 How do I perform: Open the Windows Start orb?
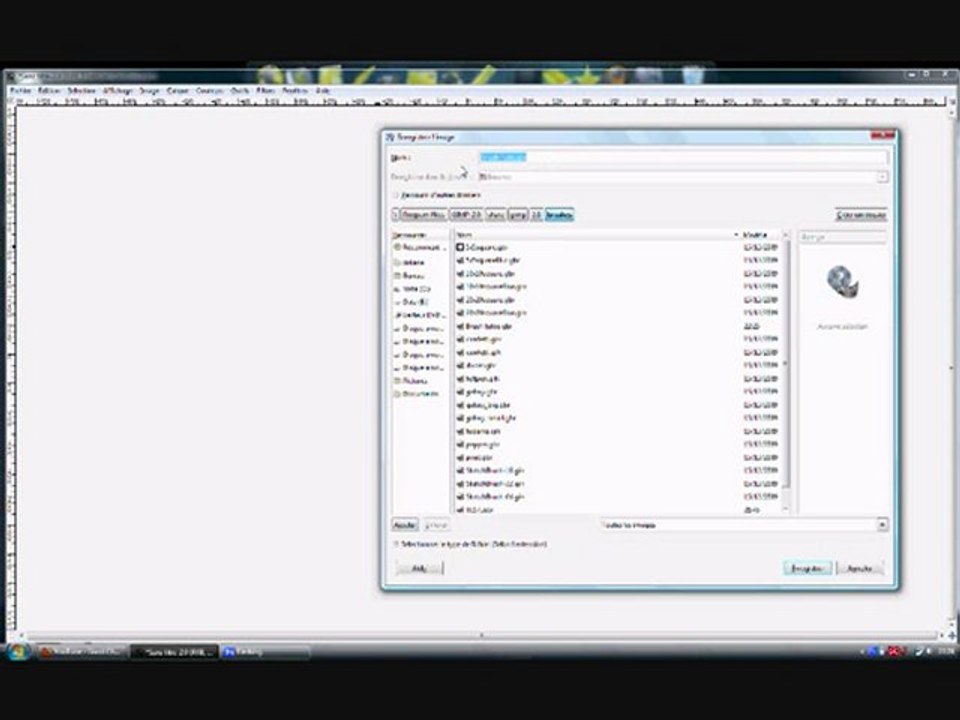coord(17,652)
